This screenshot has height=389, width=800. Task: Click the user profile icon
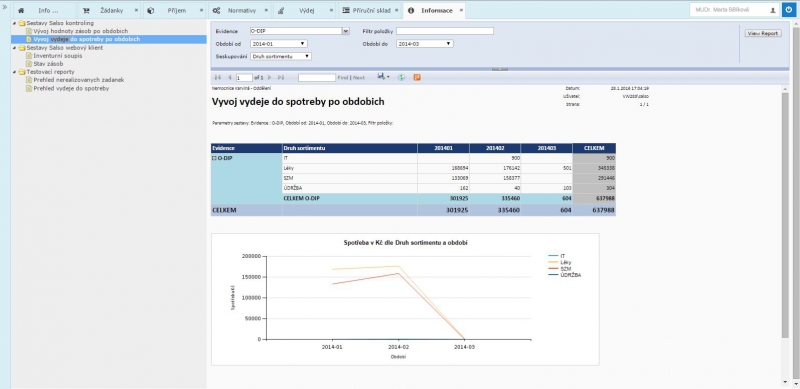click(772, 10)
